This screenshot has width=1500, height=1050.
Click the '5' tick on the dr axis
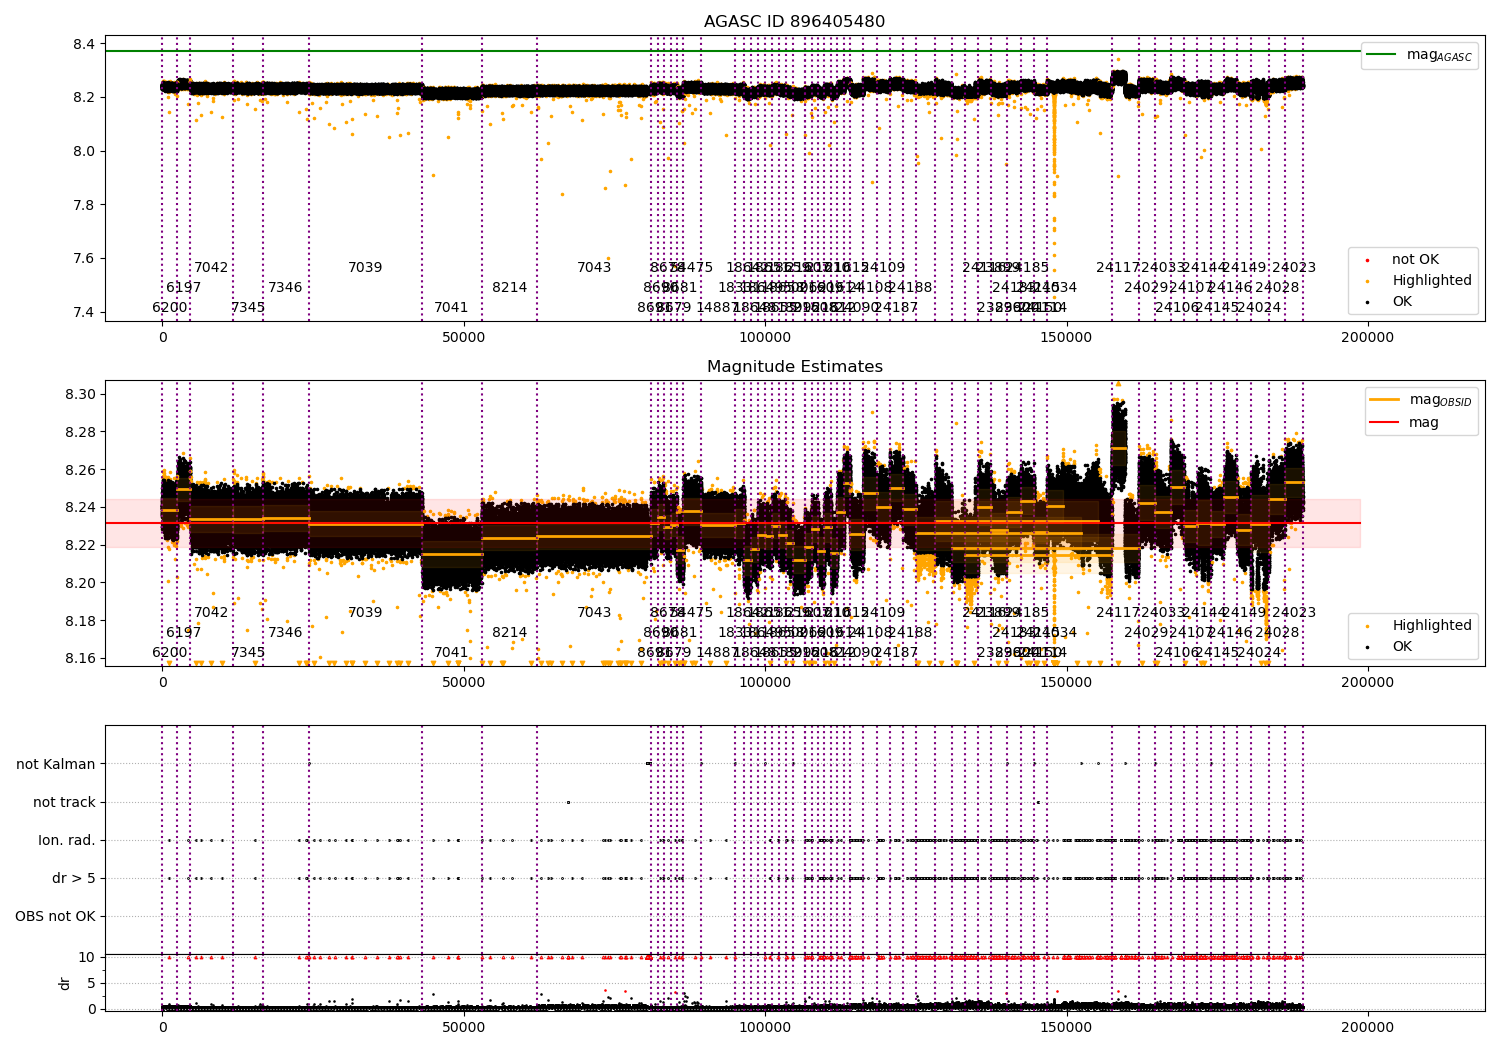tap(91, 983)
